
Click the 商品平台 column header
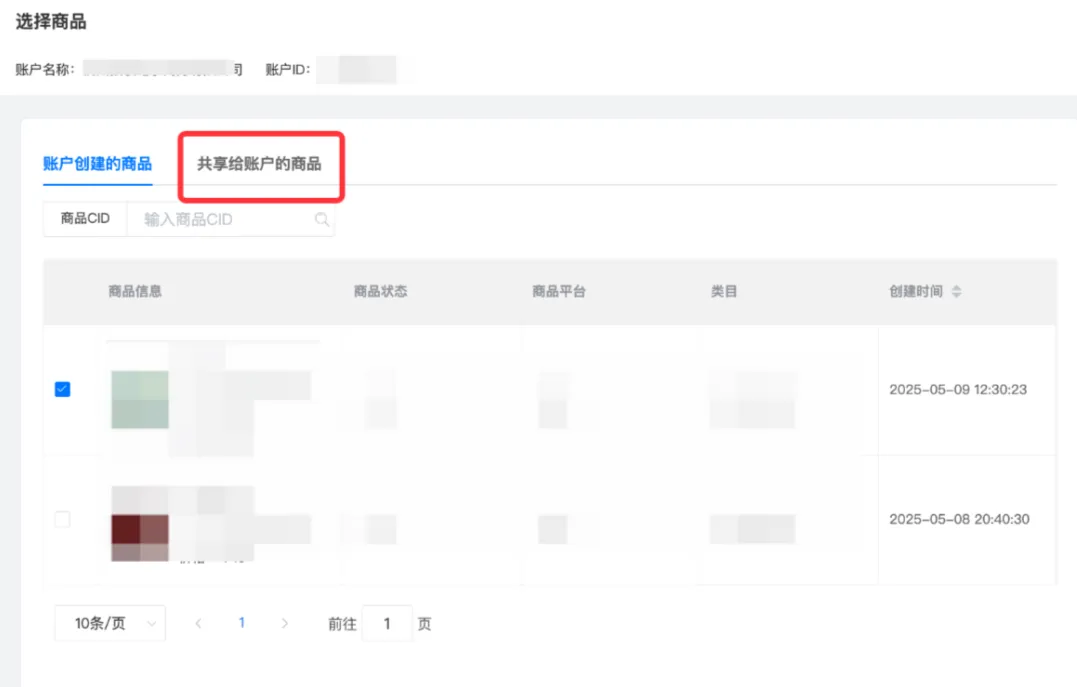point(559,291)
